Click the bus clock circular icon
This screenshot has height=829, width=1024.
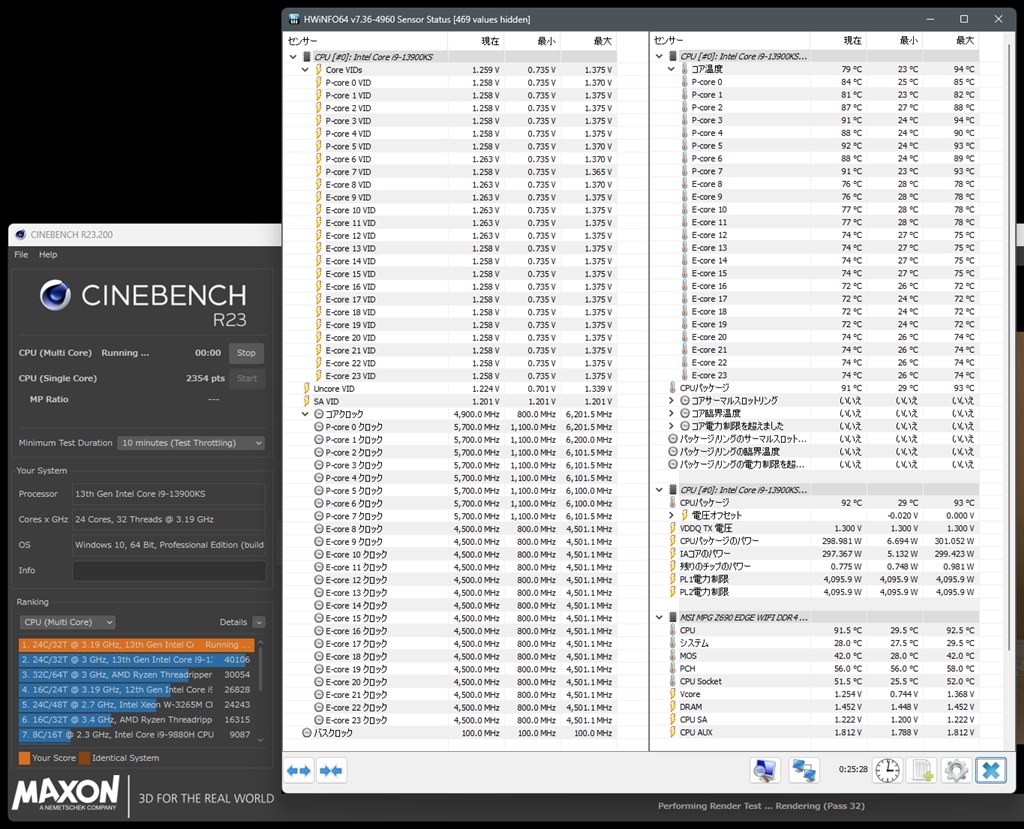pyautogui.click(x=306, y=733)
